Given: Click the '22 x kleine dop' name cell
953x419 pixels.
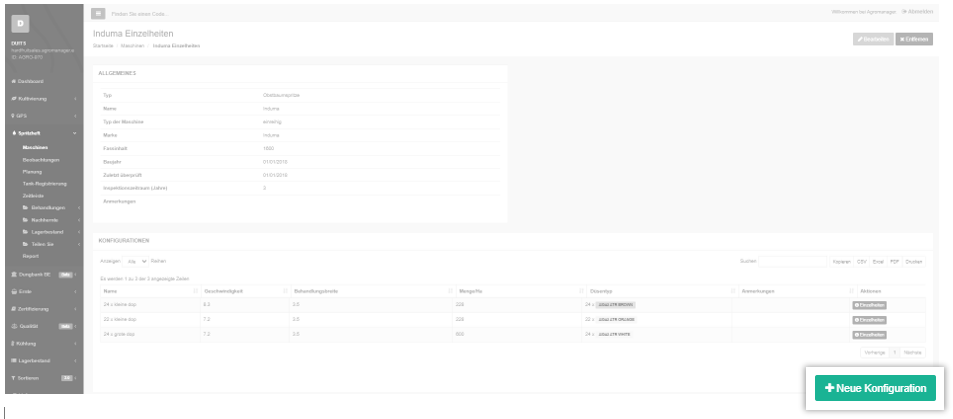Looking at the screenshot, I should tap(150, 320).
